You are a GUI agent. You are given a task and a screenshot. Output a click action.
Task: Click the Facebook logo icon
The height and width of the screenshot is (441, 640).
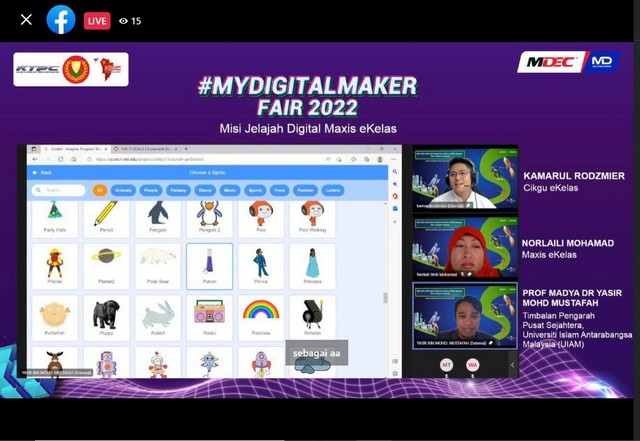click(61, 20)
